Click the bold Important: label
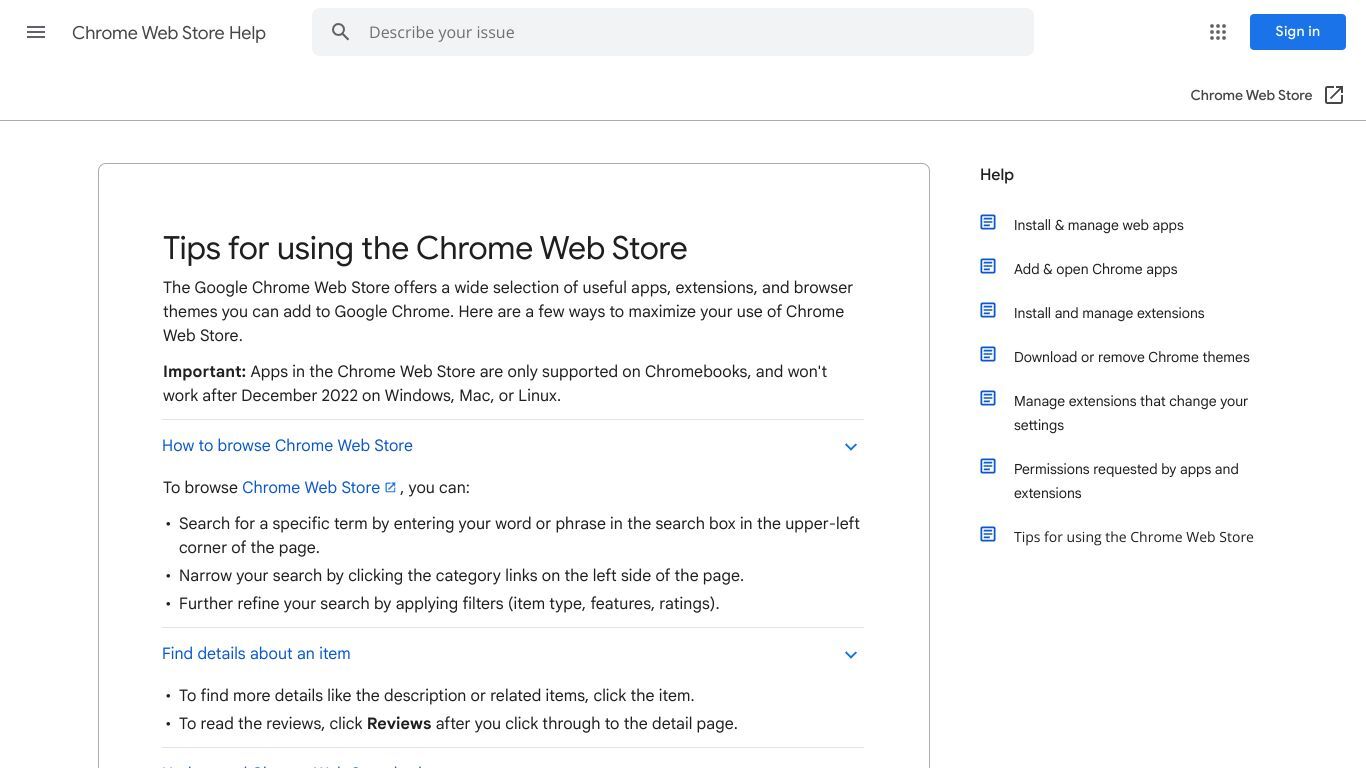1366x768 pixels. (204, 372)
